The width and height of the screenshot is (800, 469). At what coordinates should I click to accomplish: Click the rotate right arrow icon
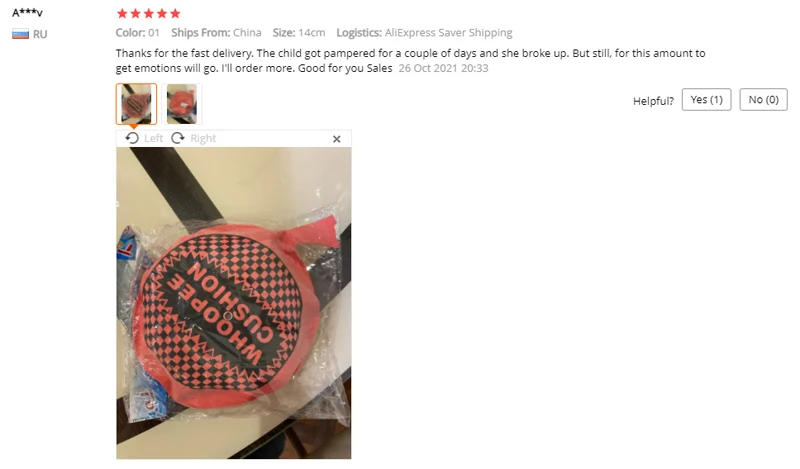coord(178,138)
